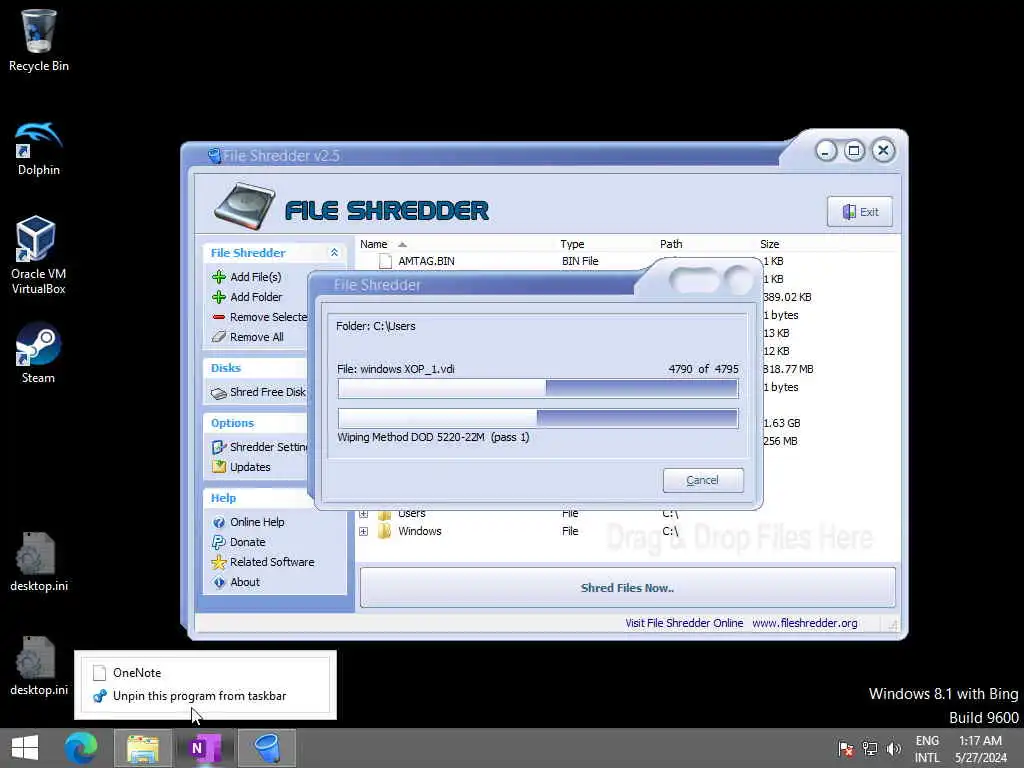
Task: Click the 318.77 MB size entry
Action: point(788,369)
